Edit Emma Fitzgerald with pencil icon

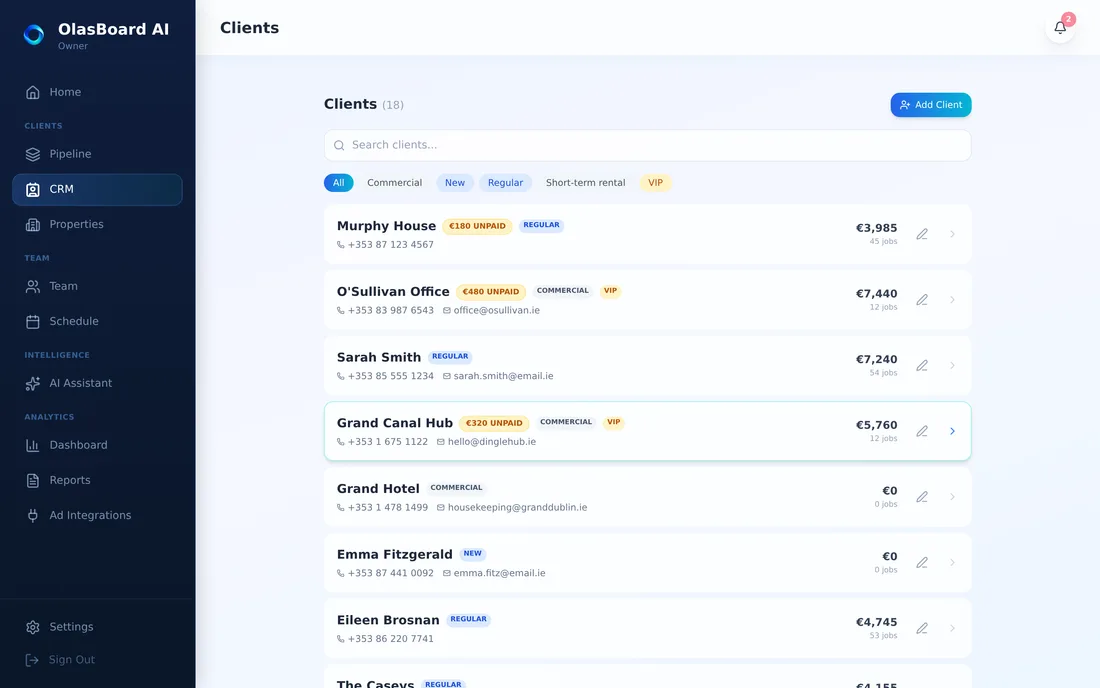922,562
